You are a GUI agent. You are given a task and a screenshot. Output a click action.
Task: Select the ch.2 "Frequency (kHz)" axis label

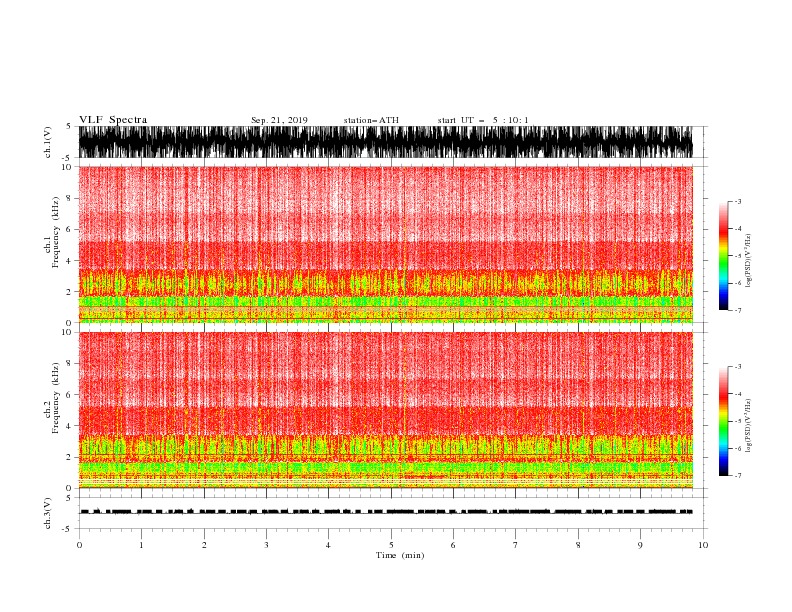coord(56,398)
